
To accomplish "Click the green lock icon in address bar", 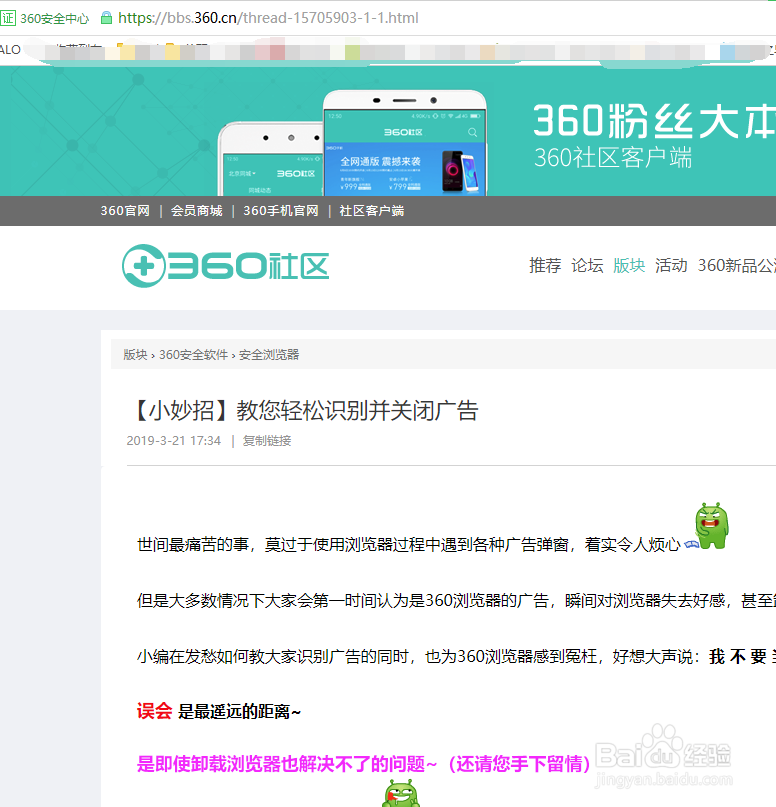I will (x=107, y=18).
